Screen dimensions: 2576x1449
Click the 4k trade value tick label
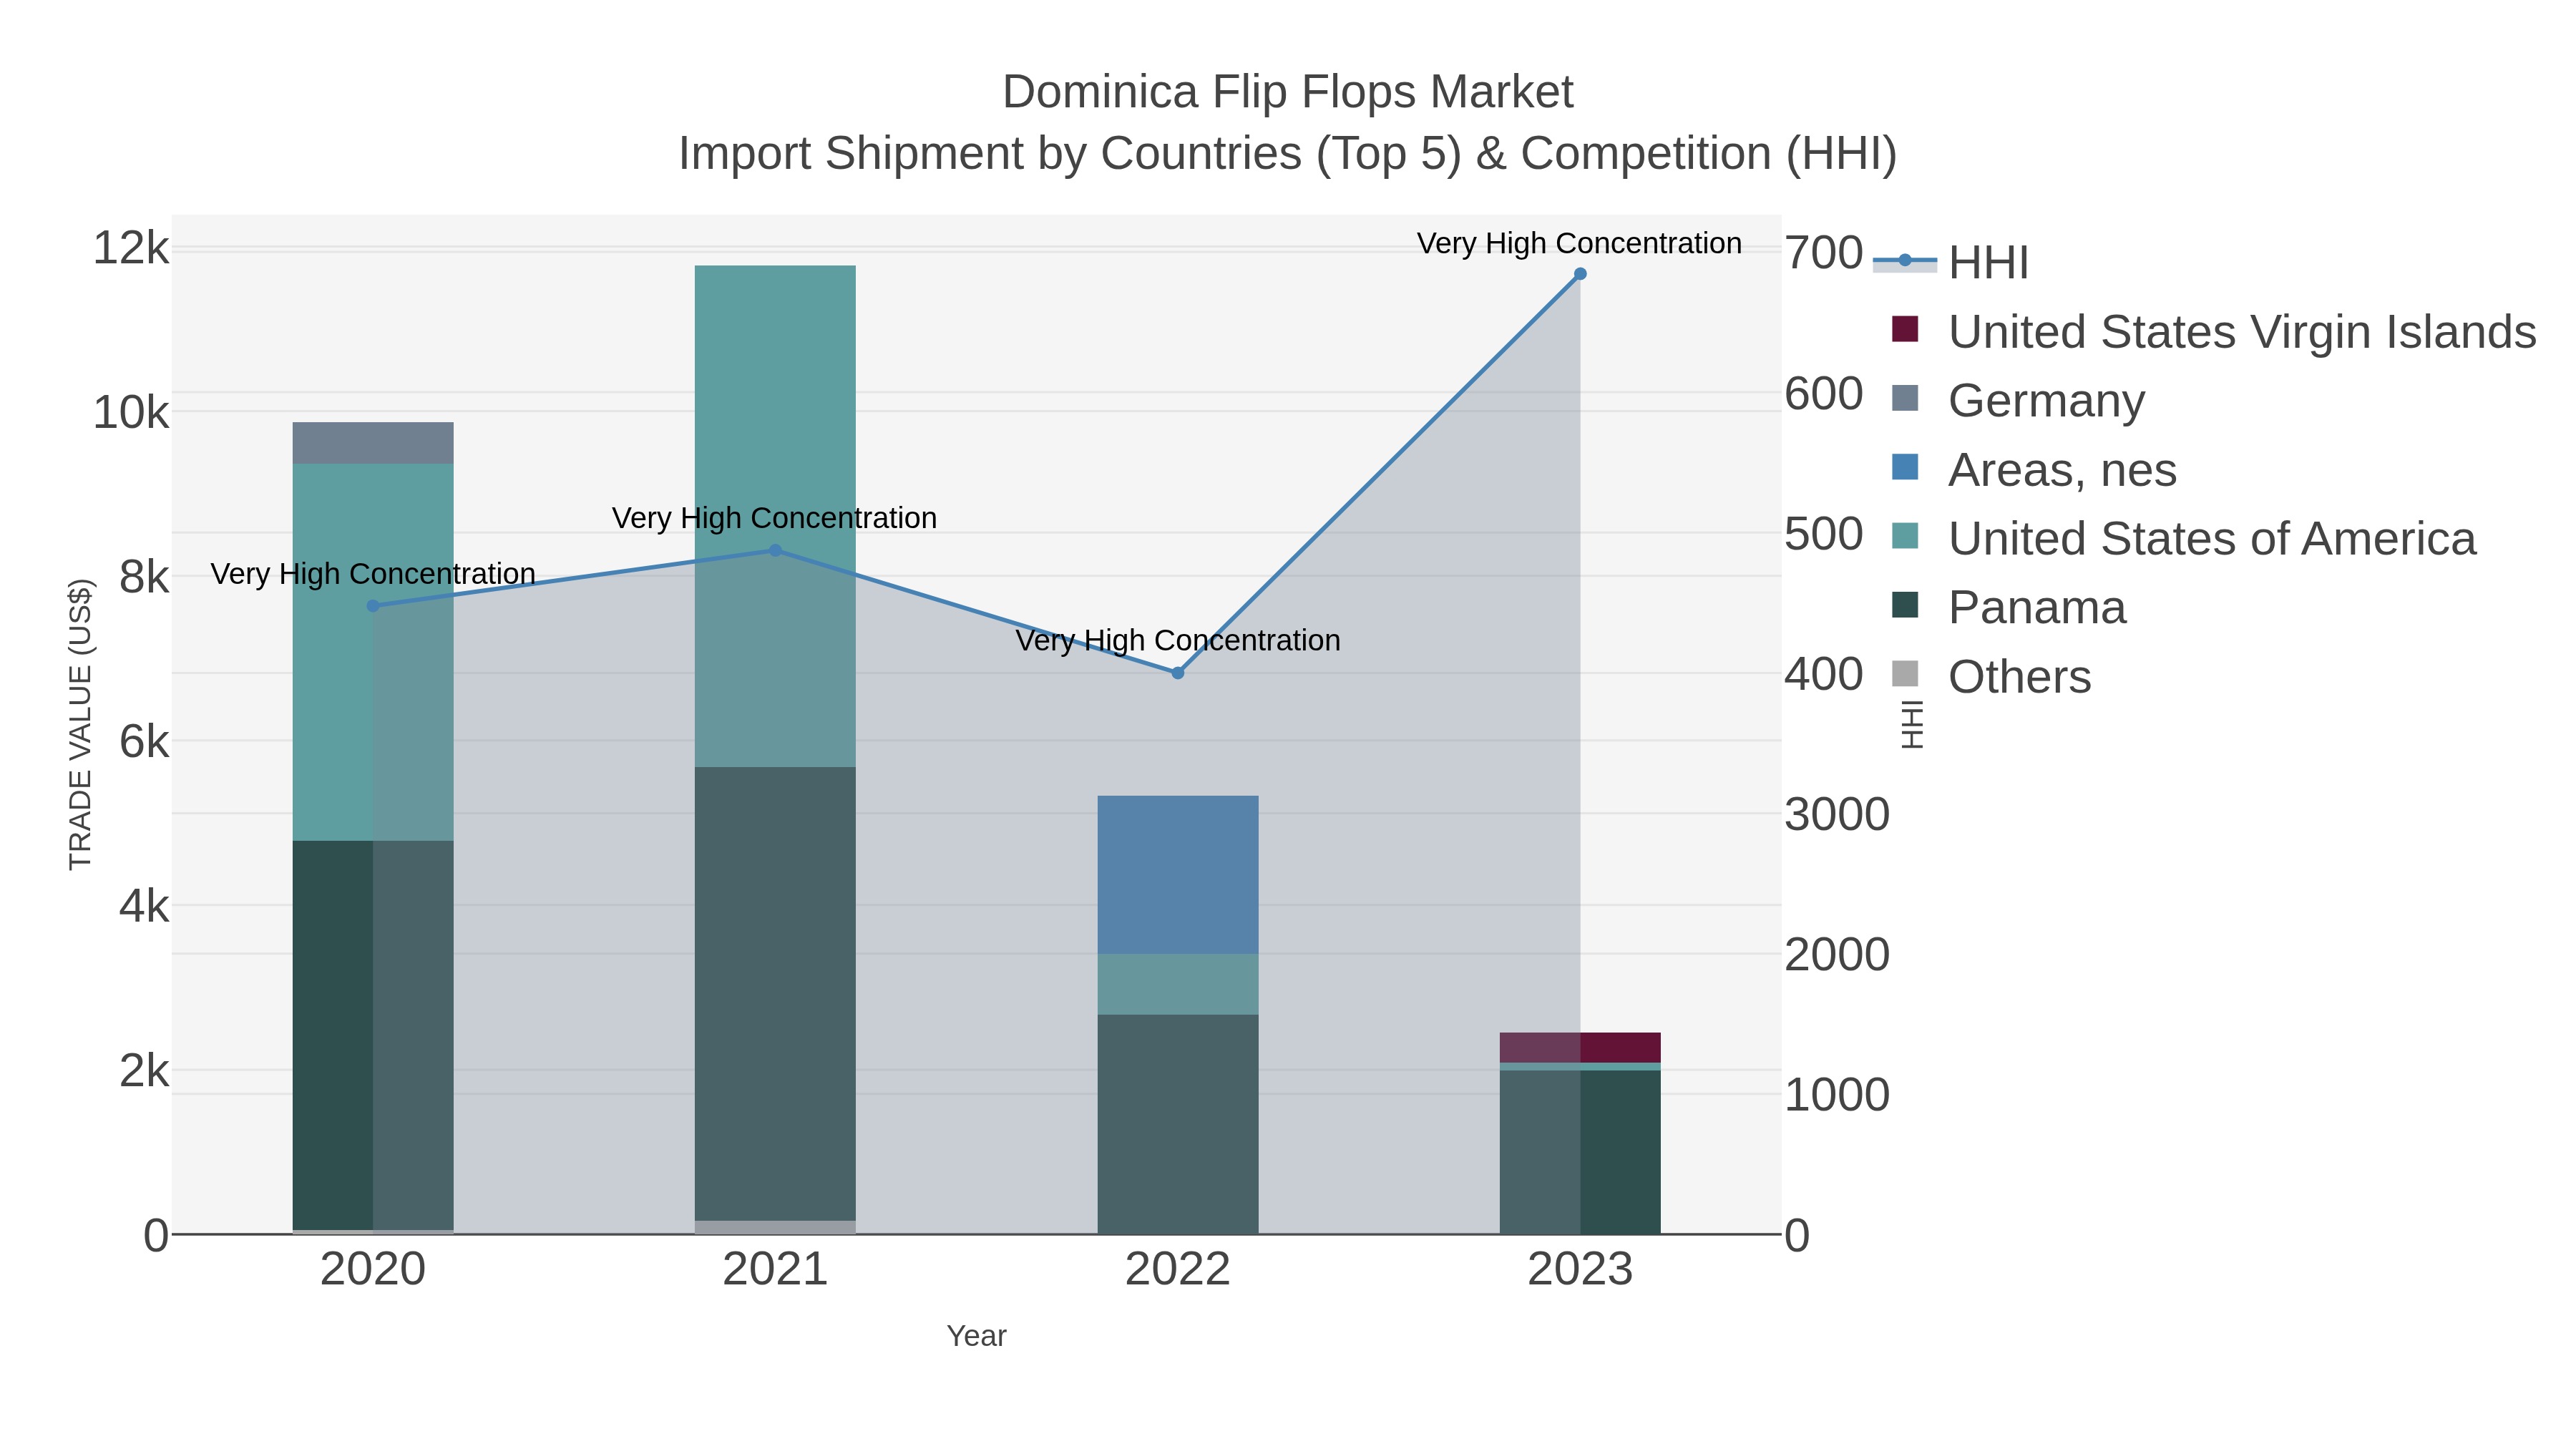point(144,906)
